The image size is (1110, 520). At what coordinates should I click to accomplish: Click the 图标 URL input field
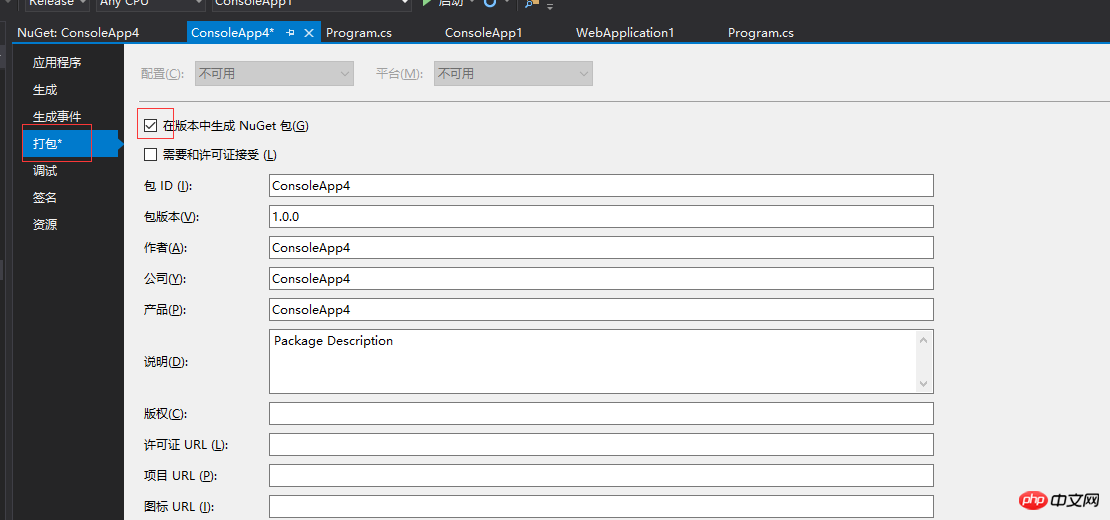[601, 507]
